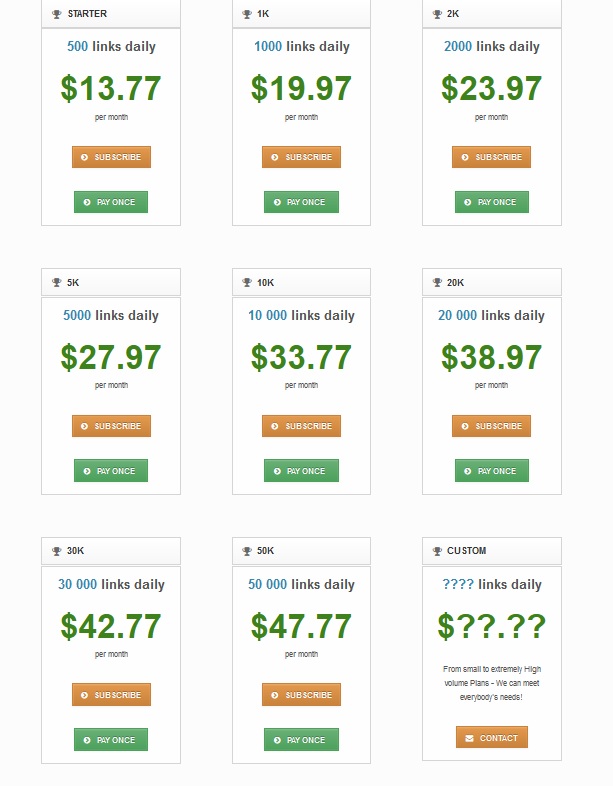Click the trophy icon beside CUSTOM
The width and height of the screenshot is (613, 786).
click(437, 551)
